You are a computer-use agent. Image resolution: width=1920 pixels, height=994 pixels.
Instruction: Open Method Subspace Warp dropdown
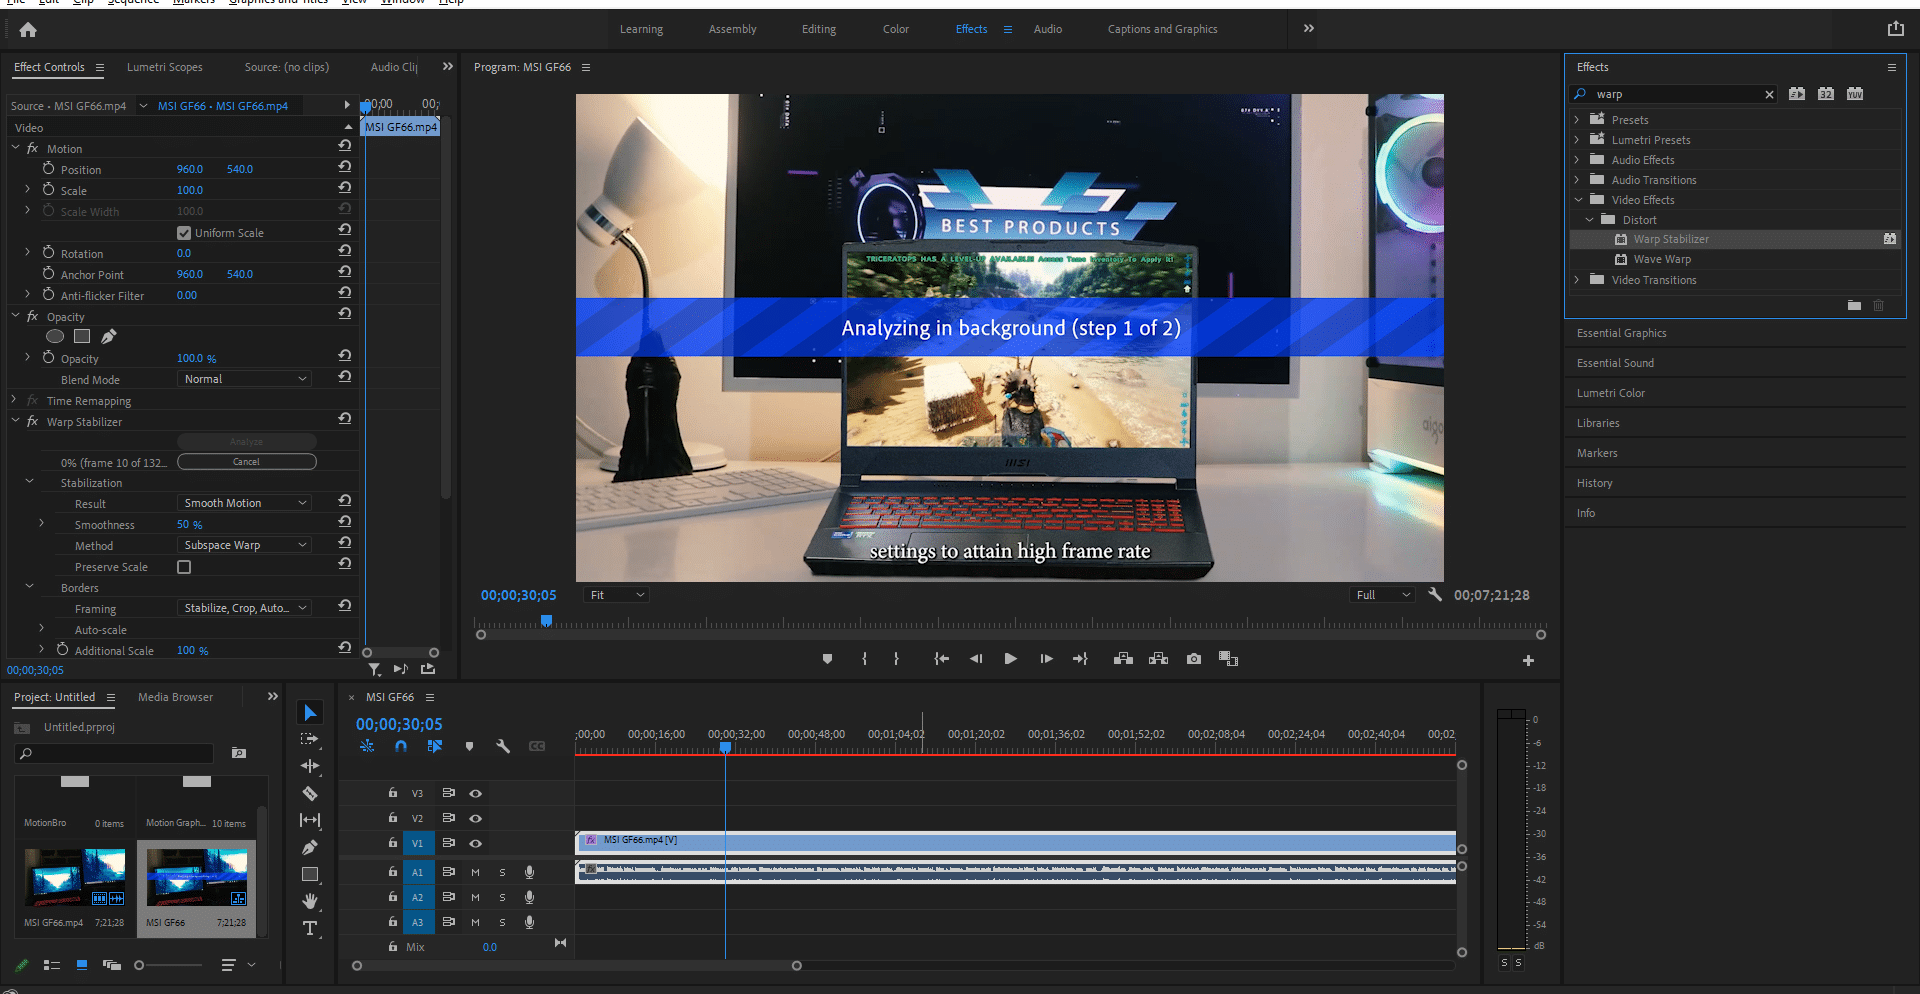pyautogui.click(x=245, y=545)
